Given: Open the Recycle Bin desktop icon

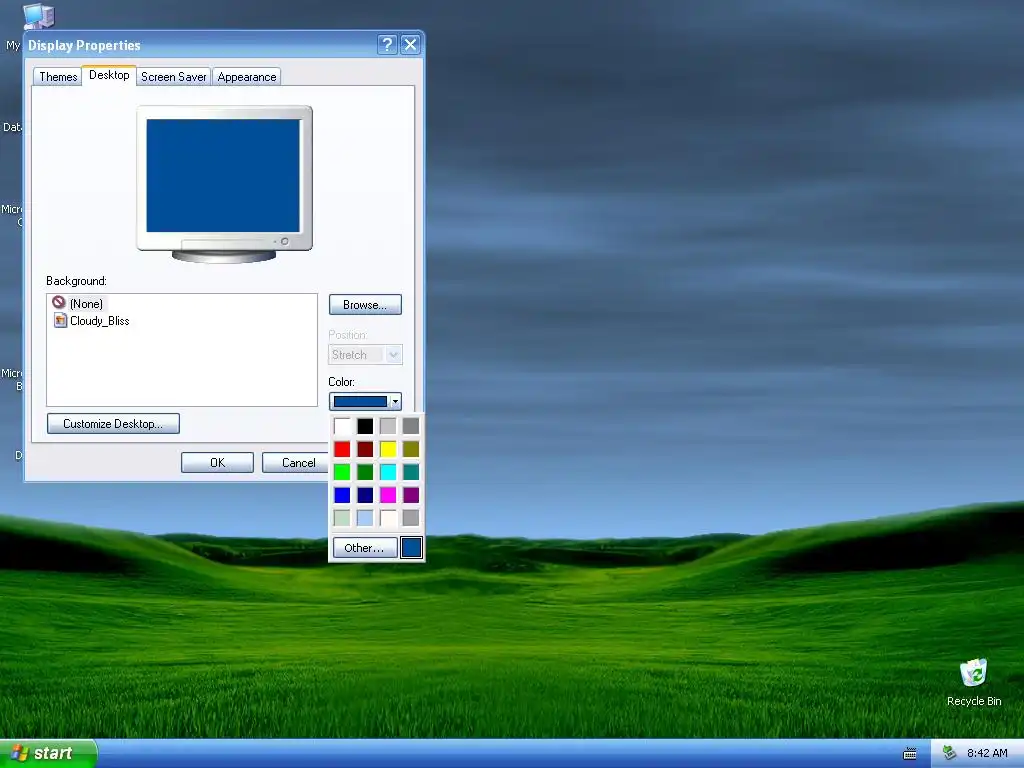Looking at the screenshot, I should 973,682.
